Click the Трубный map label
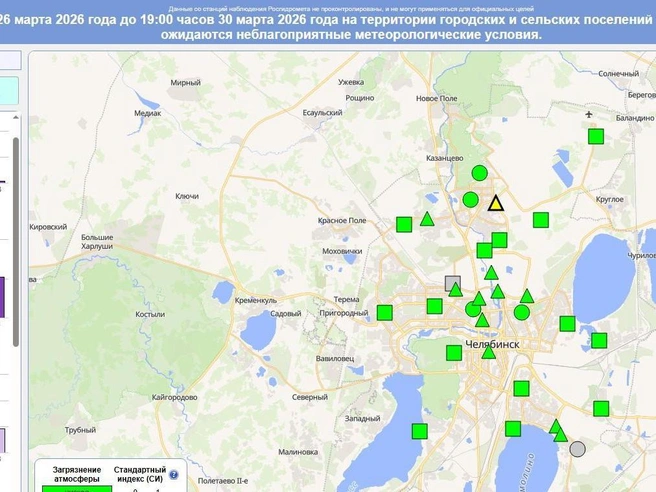The image size is (656, 492). pos(80,430)
